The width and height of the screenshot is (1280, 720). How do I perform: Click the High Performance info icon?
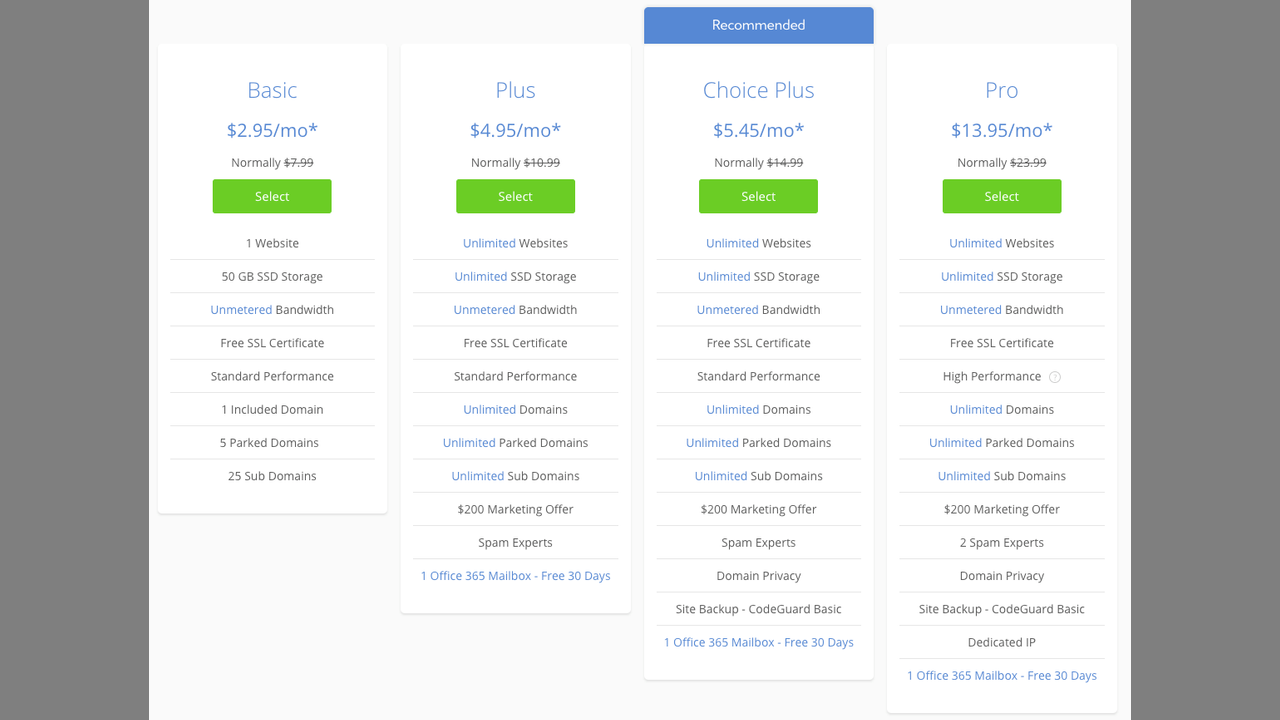click(x=1054, y=377)
